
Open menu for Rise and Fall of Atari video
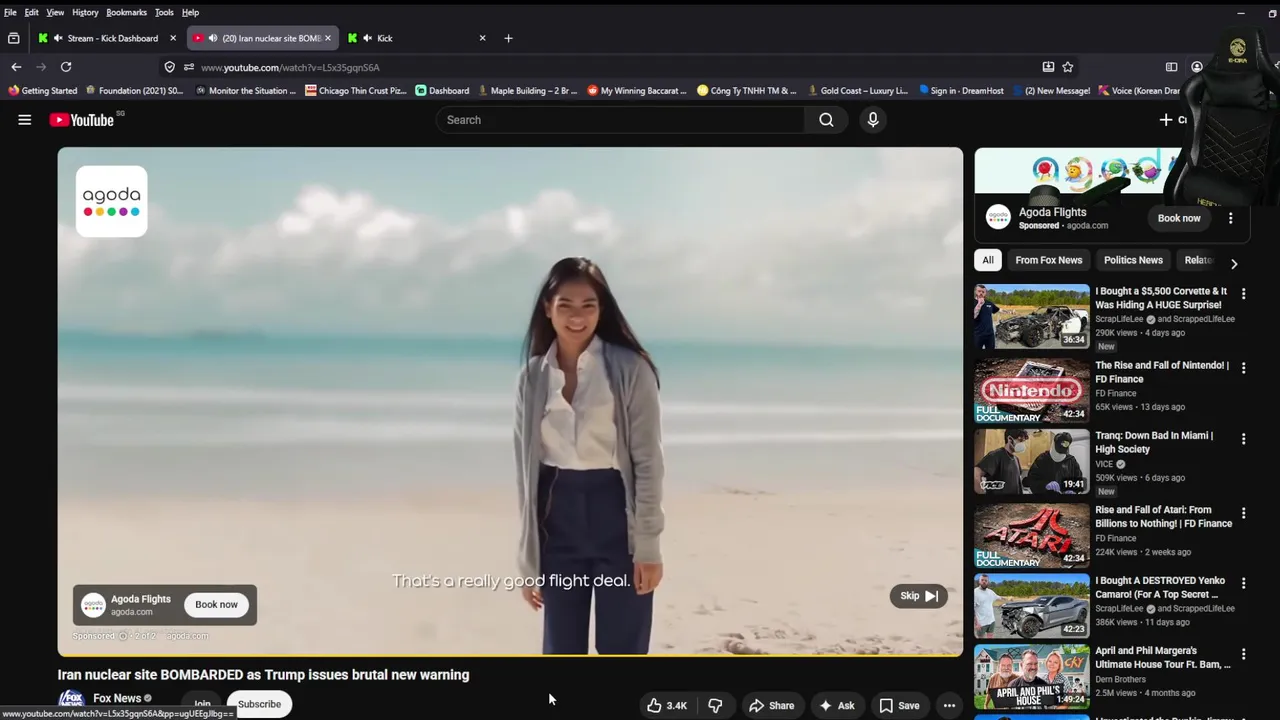(x=1243, y=513)
